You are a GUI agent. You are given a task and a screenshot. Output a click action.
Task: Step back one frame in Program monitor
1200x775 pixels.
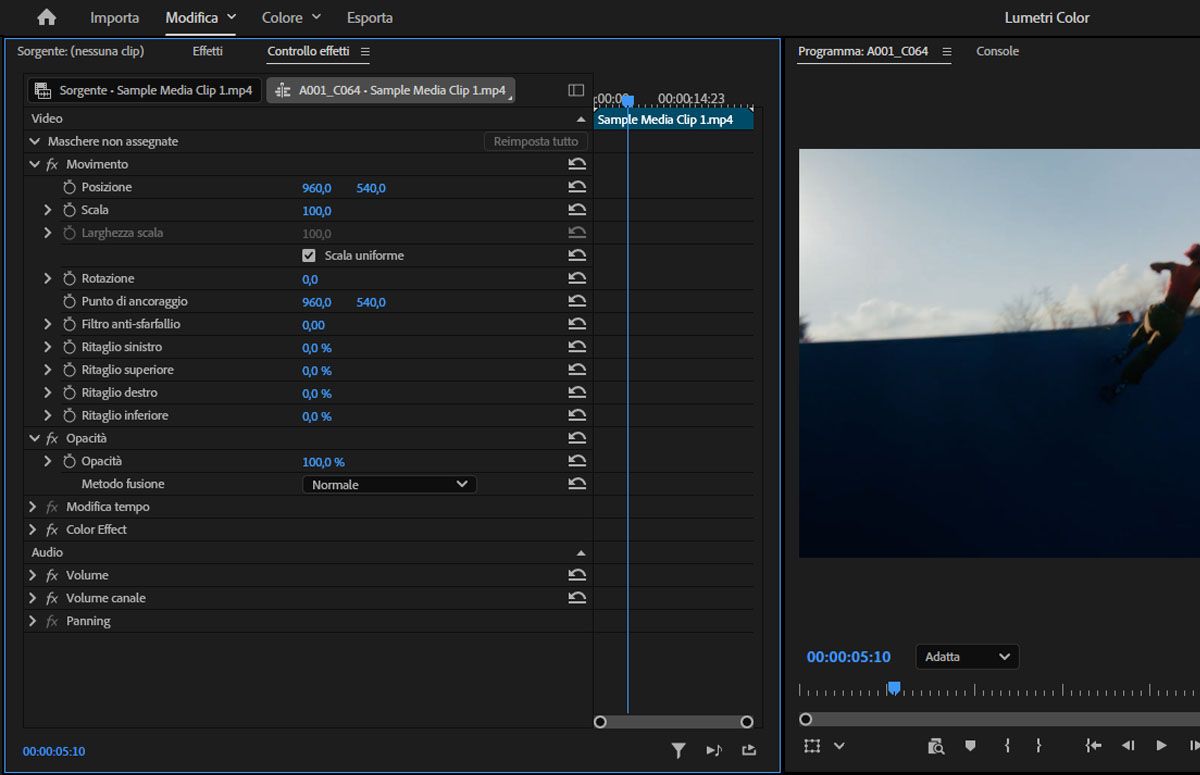pos(1128,746)
